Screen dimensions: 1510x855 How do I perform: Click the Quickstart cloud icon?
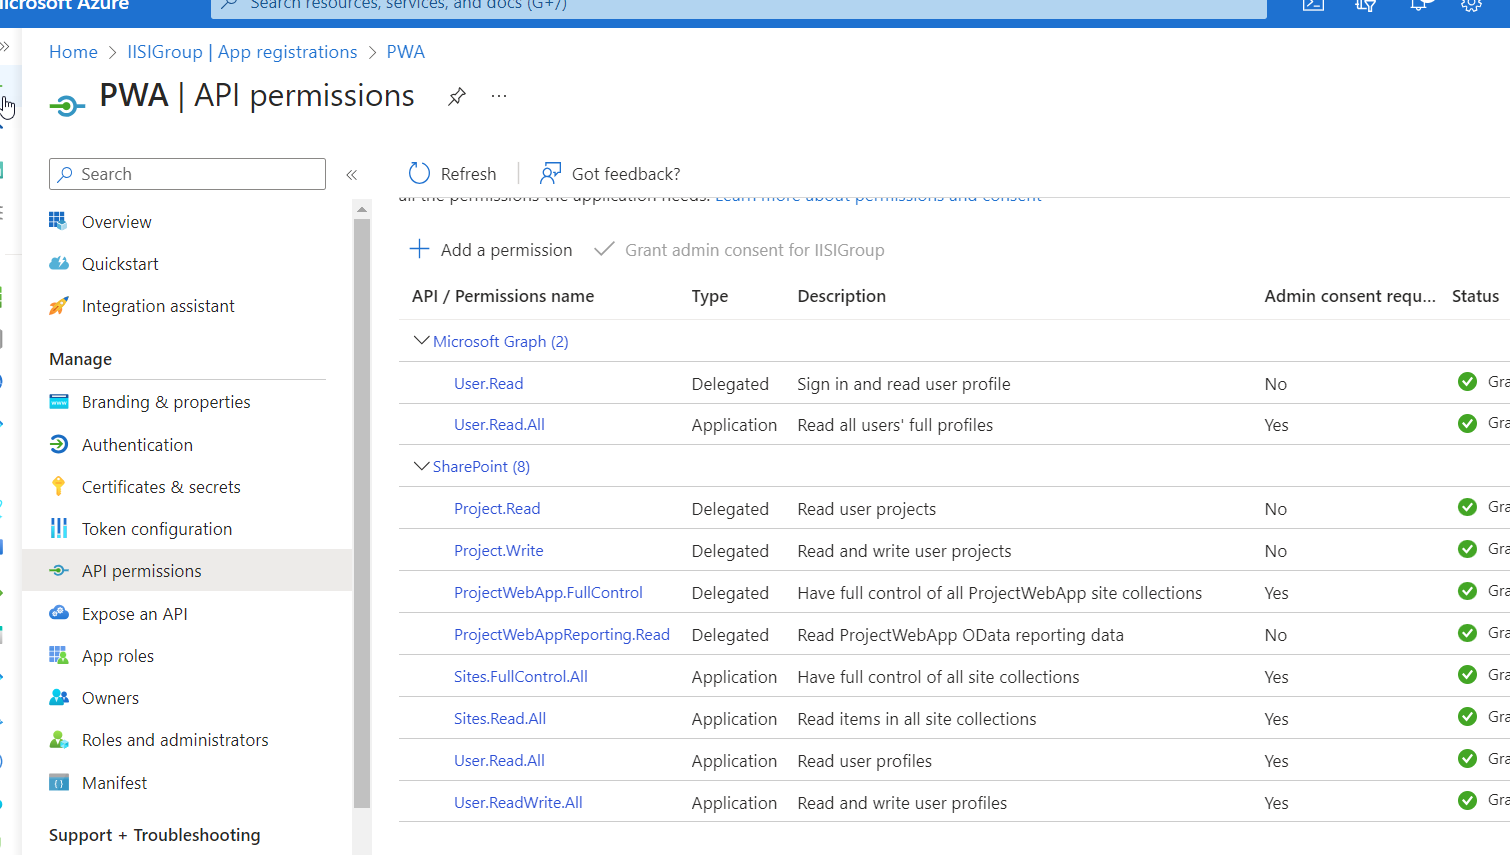coord(59,263)
